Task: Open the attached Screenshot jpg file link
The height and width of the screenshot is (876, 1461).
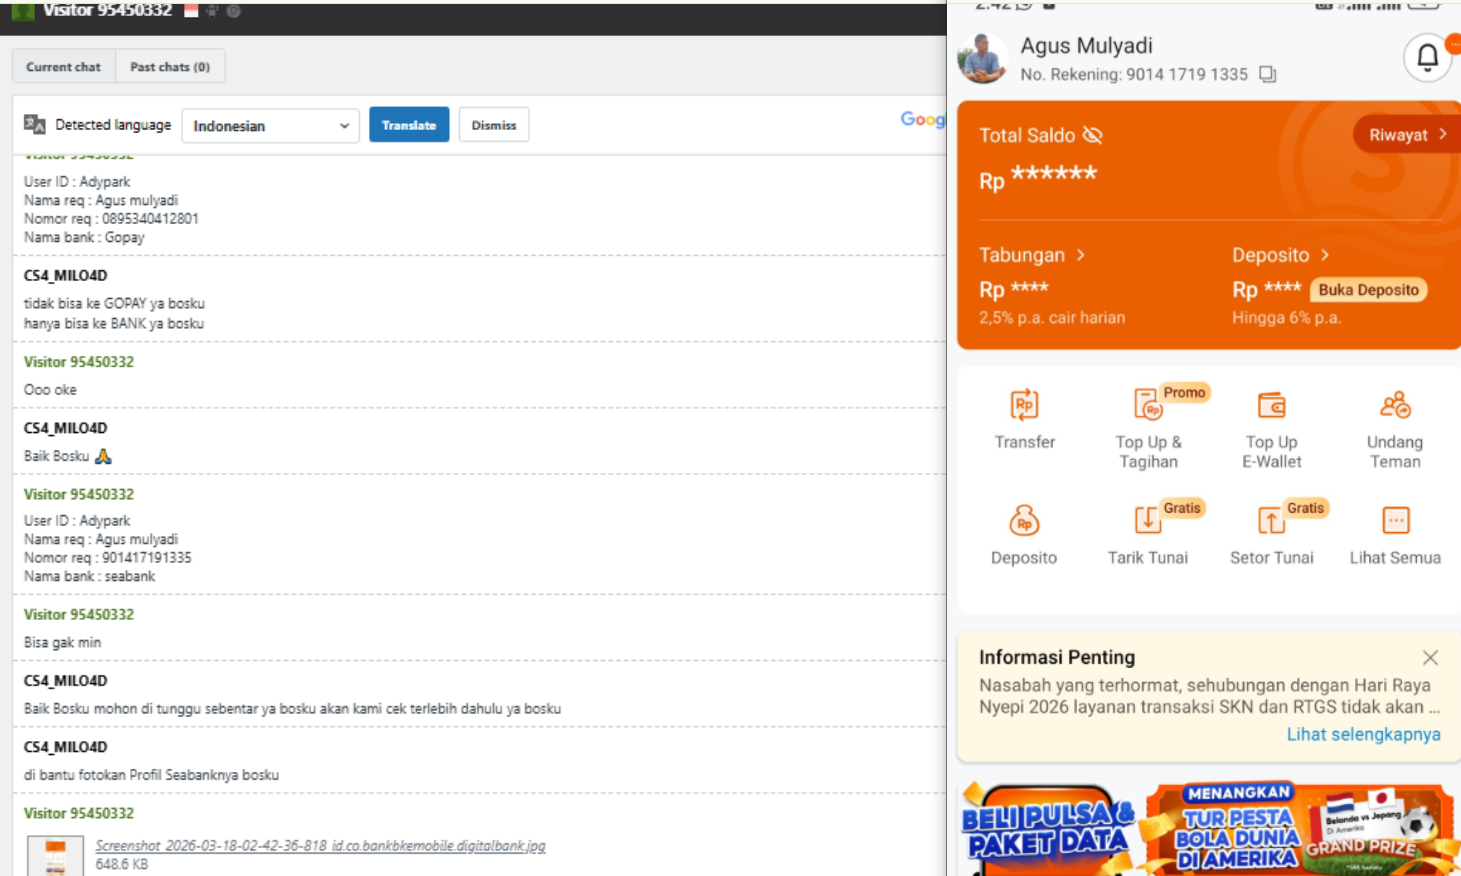Action: (x=320, y=846)
